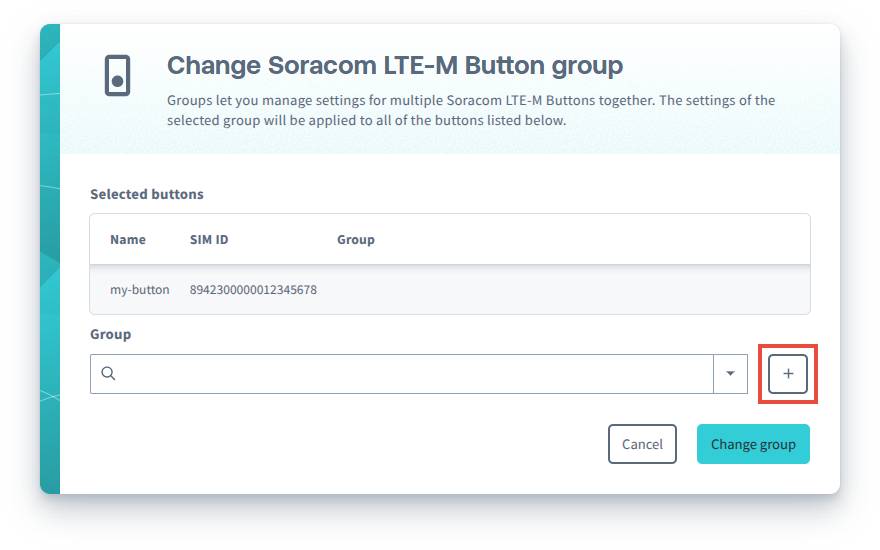
Task: Click the "Change Soracom LTE-M Button group" title
Action: [x=395, y=66]
